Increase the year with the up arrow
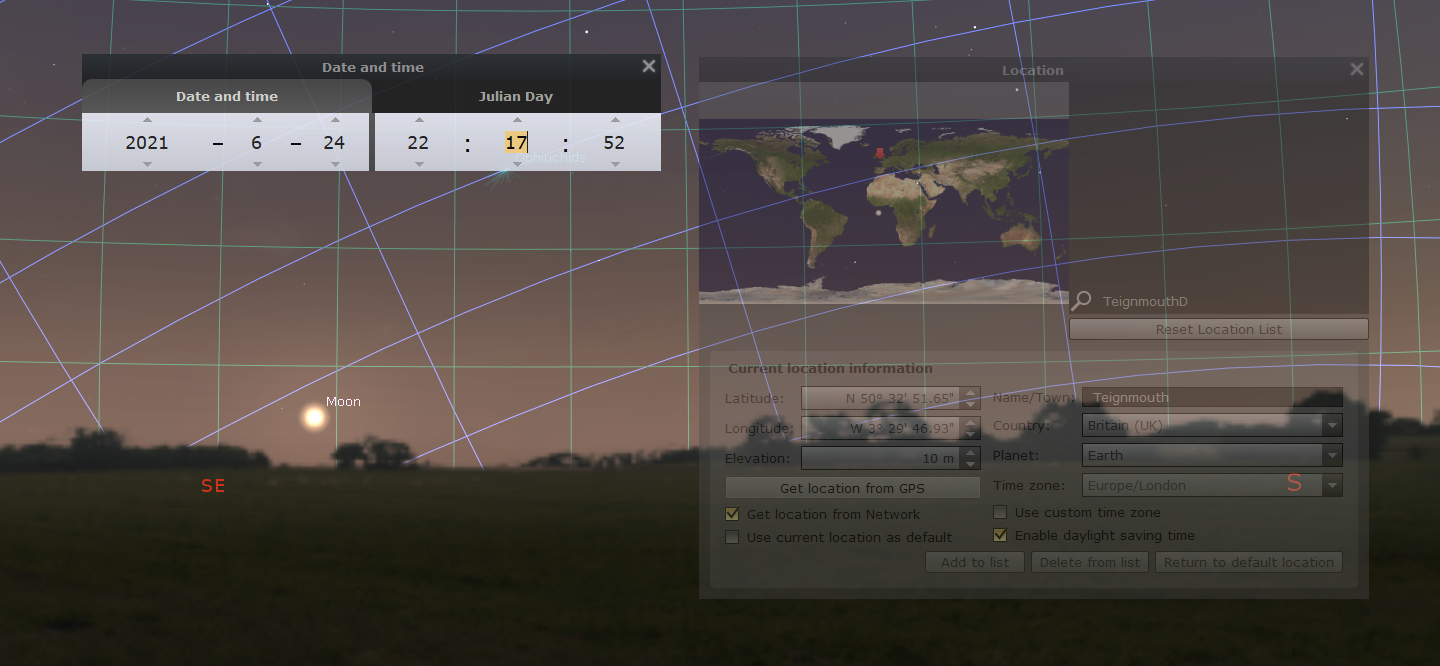Screen dimensions: 1440x666 point(147,120)
